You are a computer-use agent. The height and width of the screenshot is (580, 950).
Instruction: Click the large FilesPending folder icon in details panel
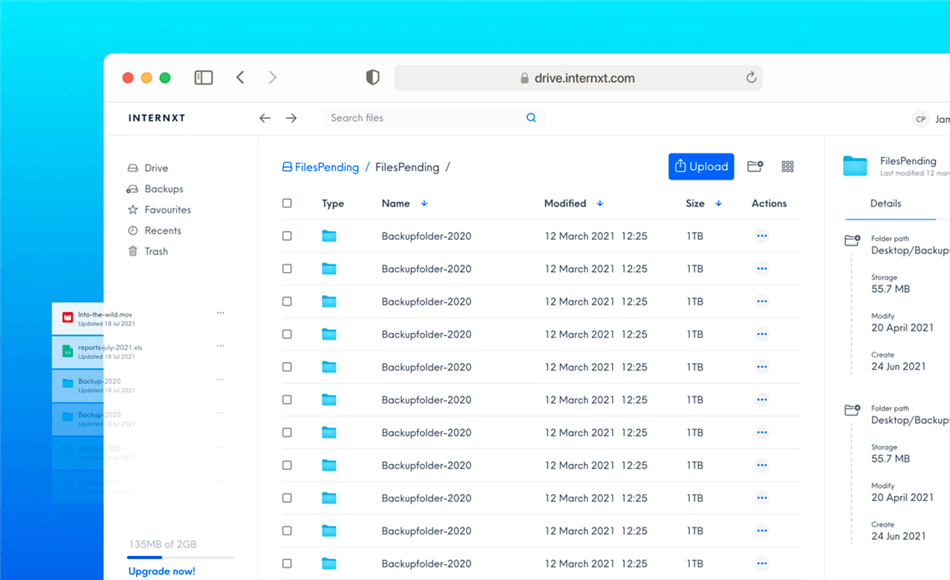[x=855, y=165]
